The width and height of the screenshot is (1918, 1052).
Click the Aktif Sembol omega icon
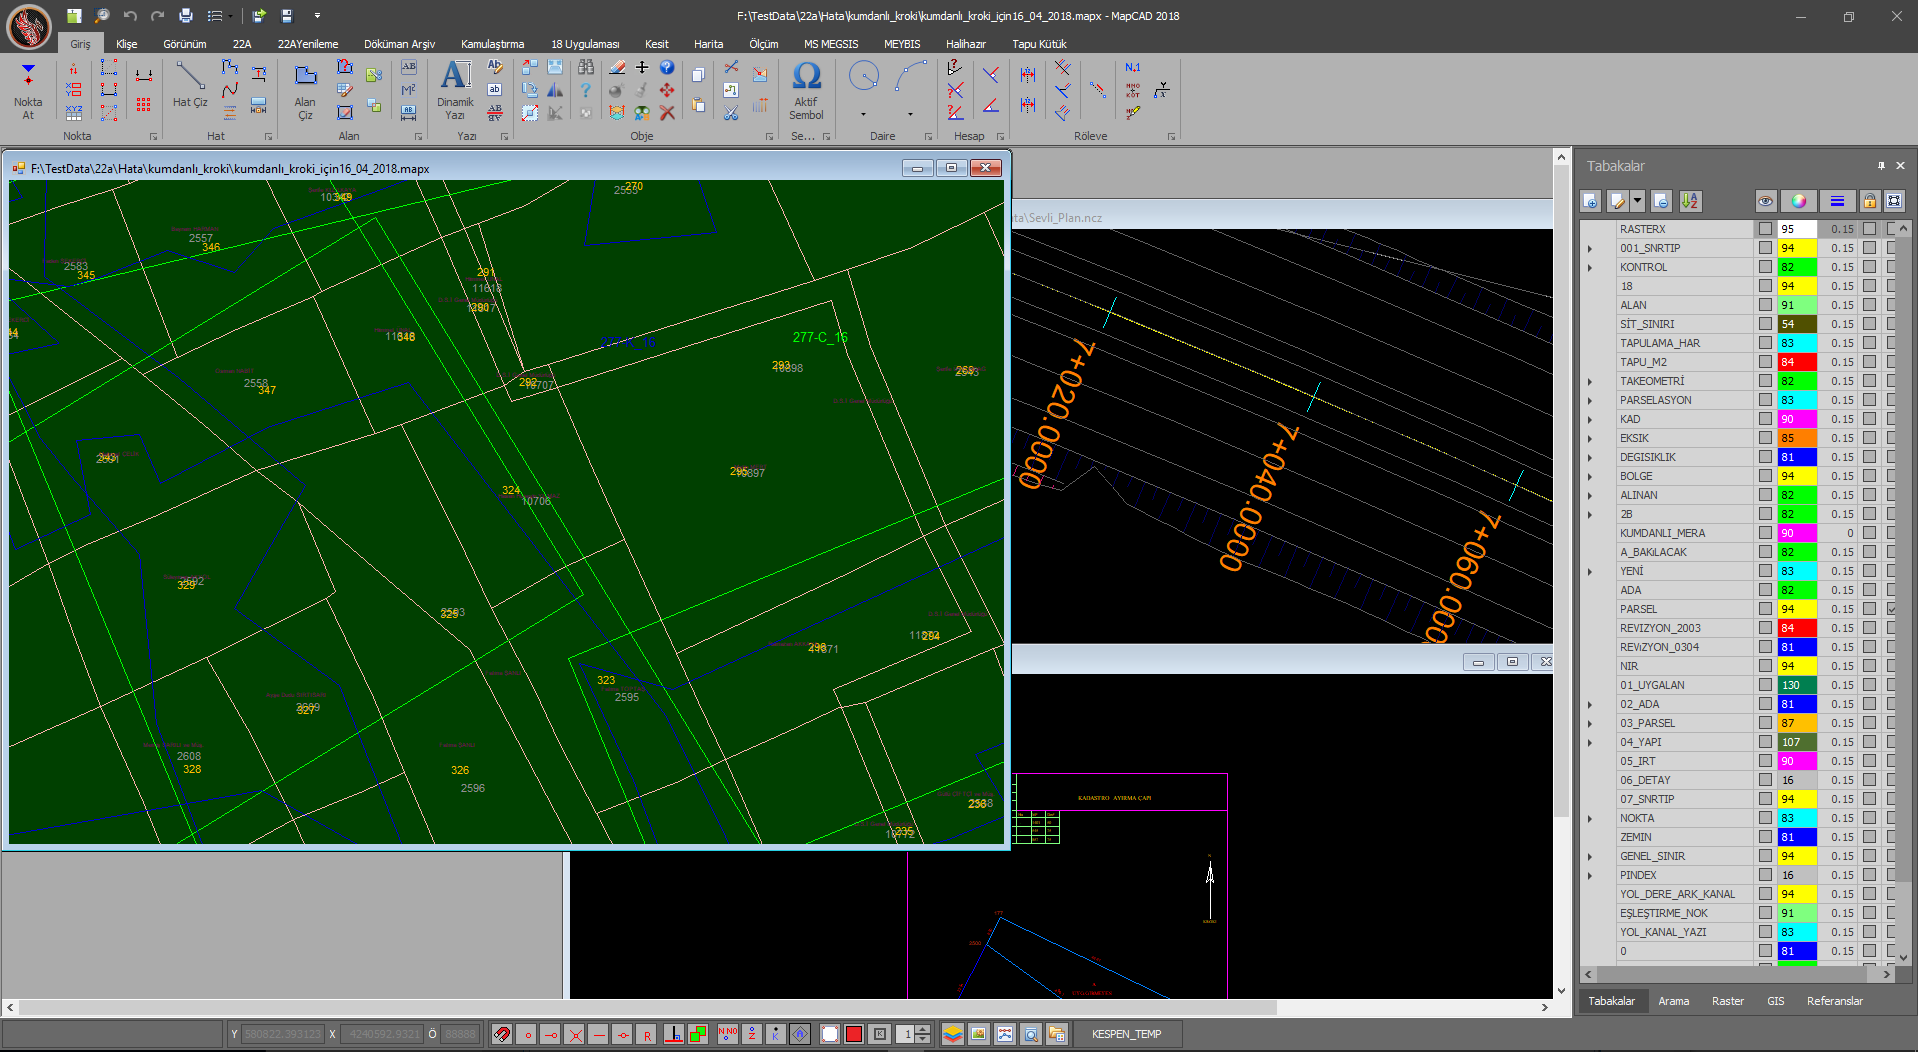click(x=806, y=88)
